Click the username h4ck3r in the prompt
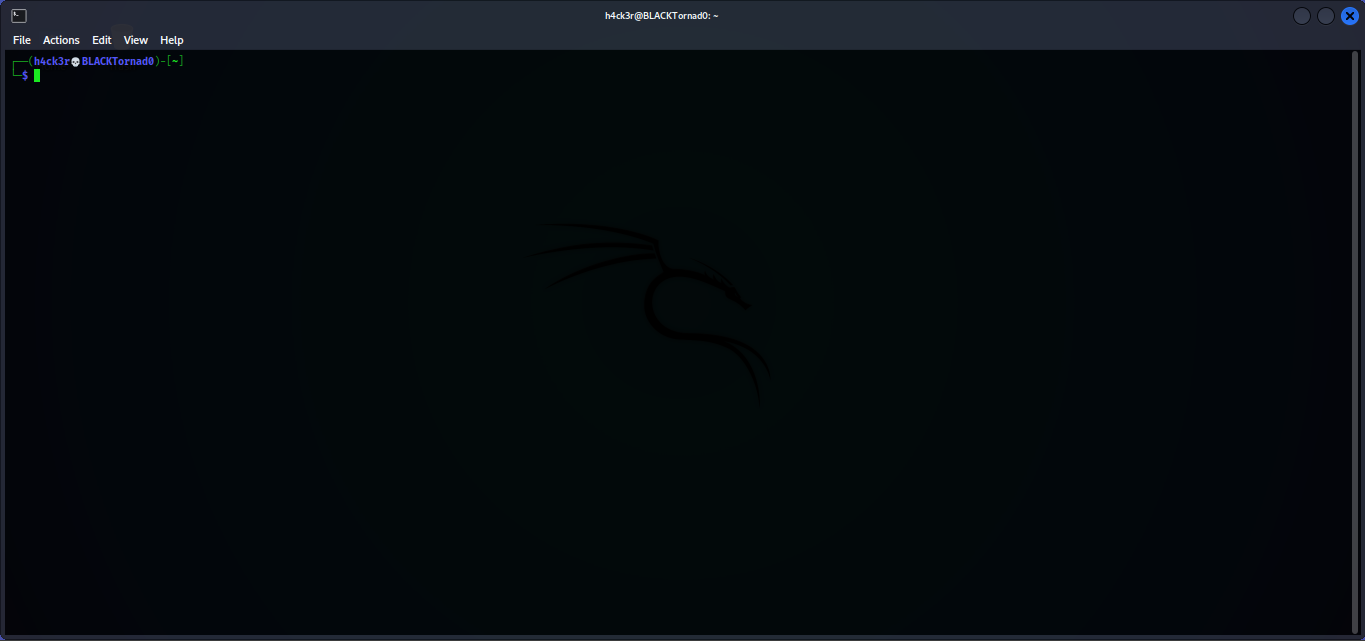This screenshot has width=1365, height=641. 52,61
